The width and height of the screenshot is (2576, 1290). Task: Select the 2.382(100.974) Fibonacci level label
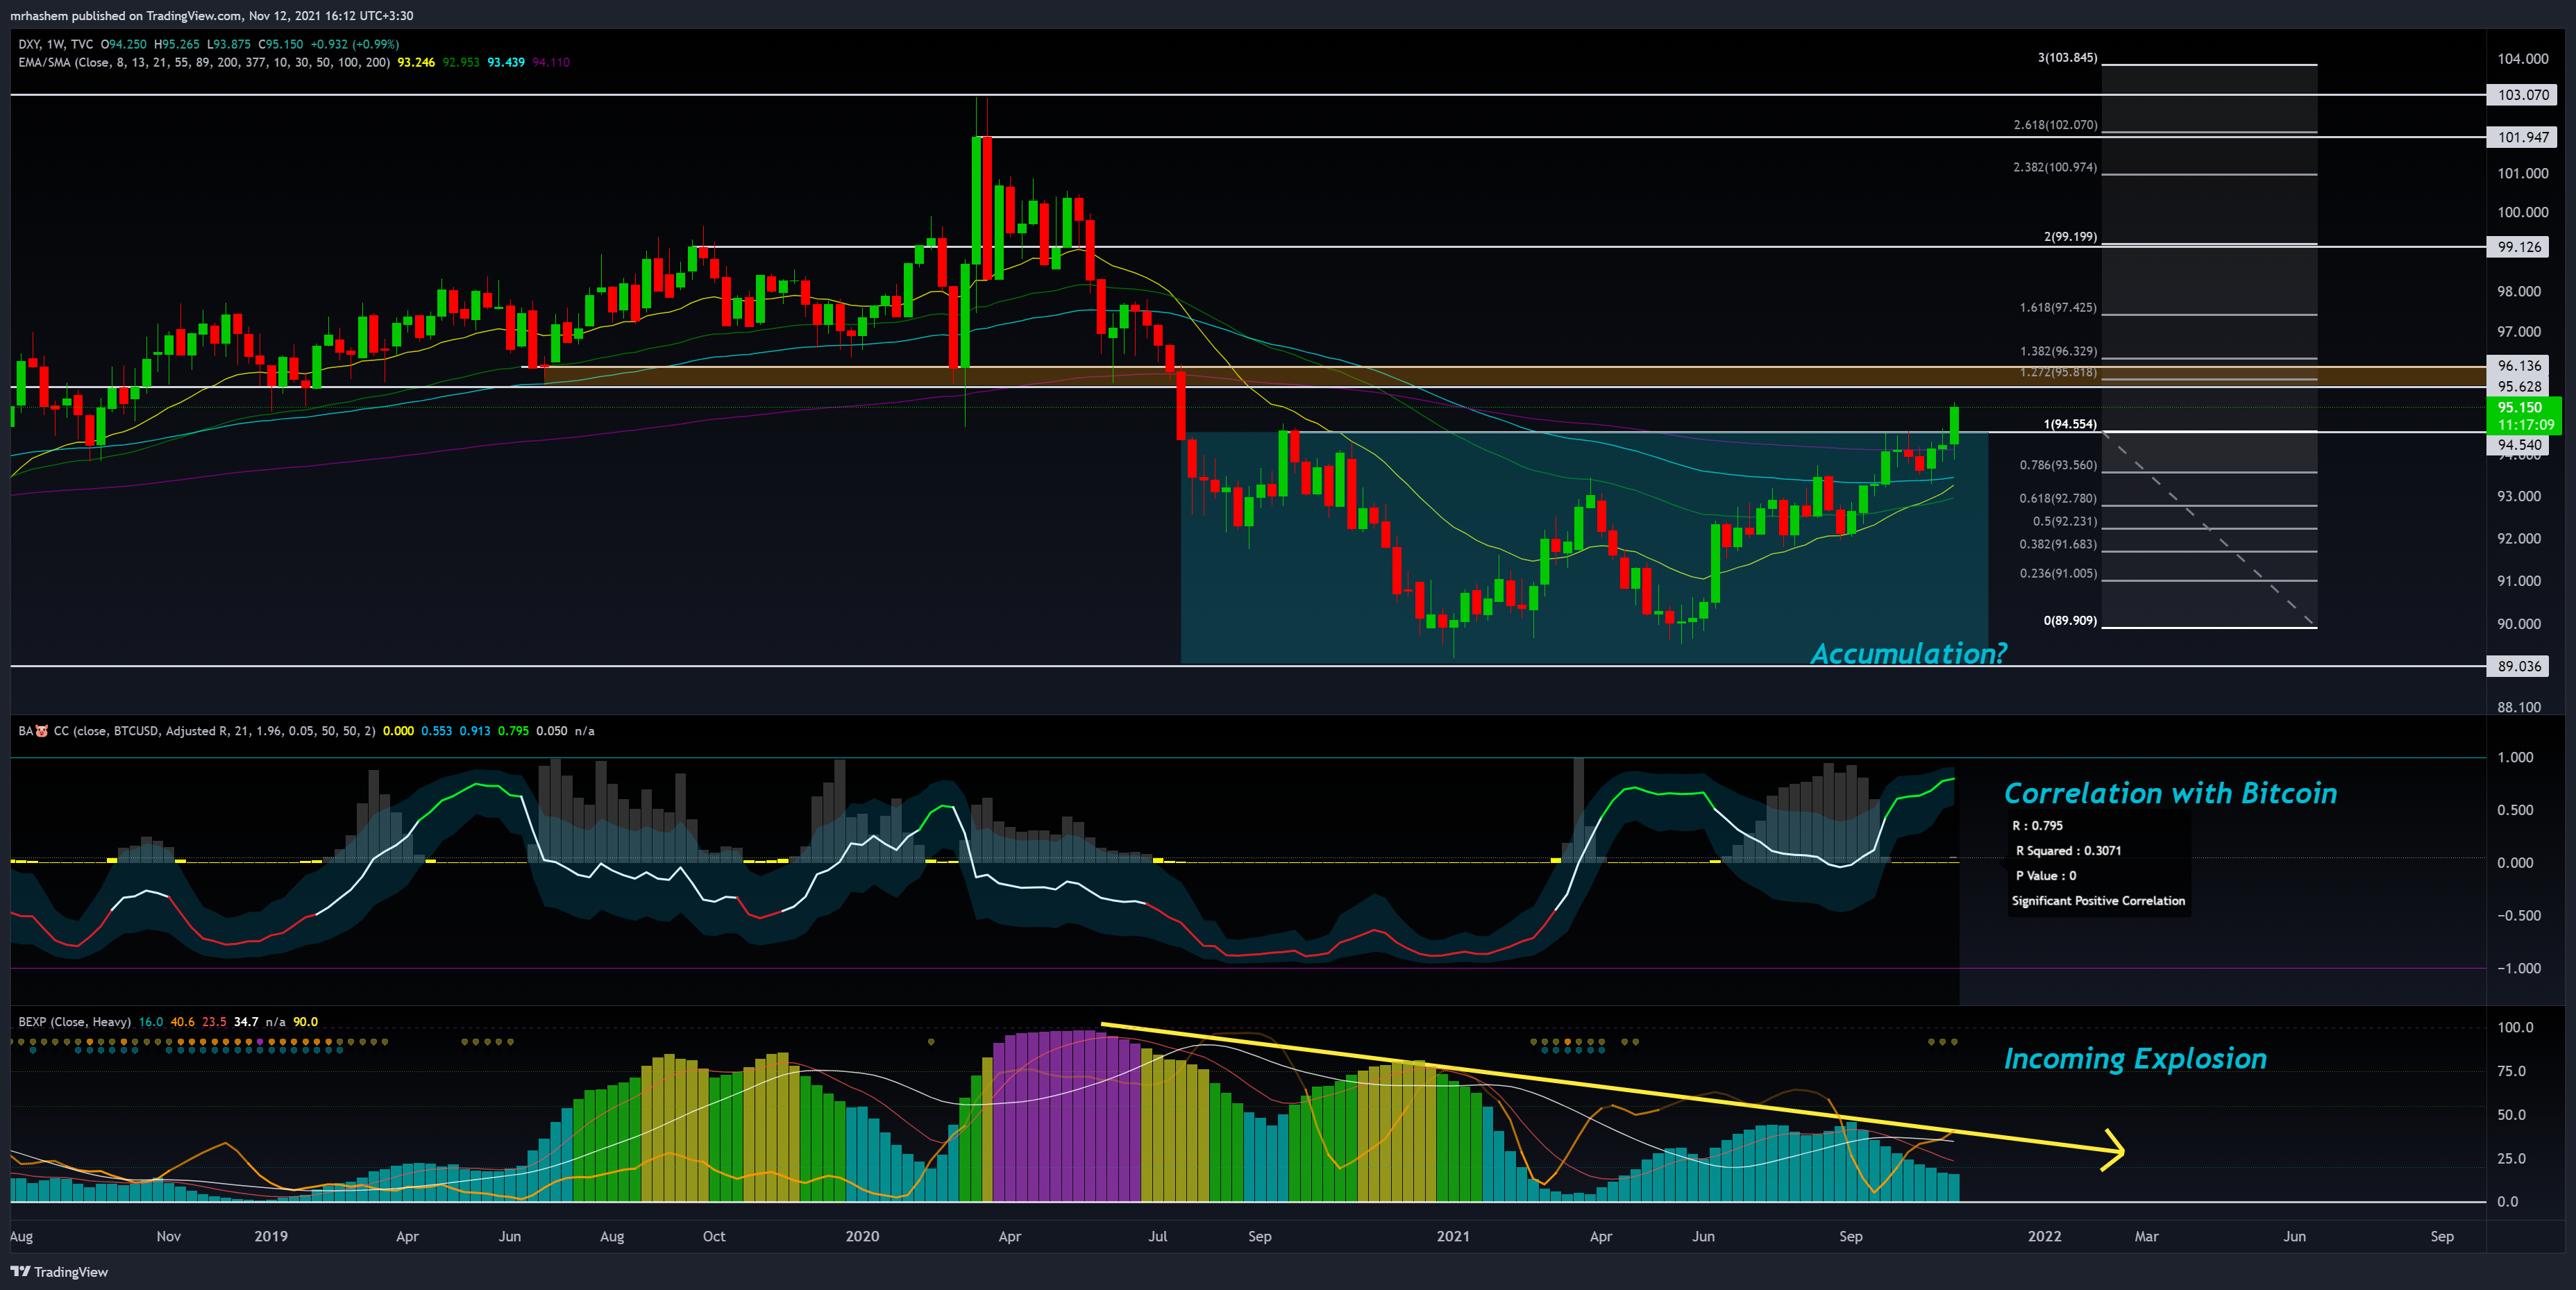tap(2055, 167)
